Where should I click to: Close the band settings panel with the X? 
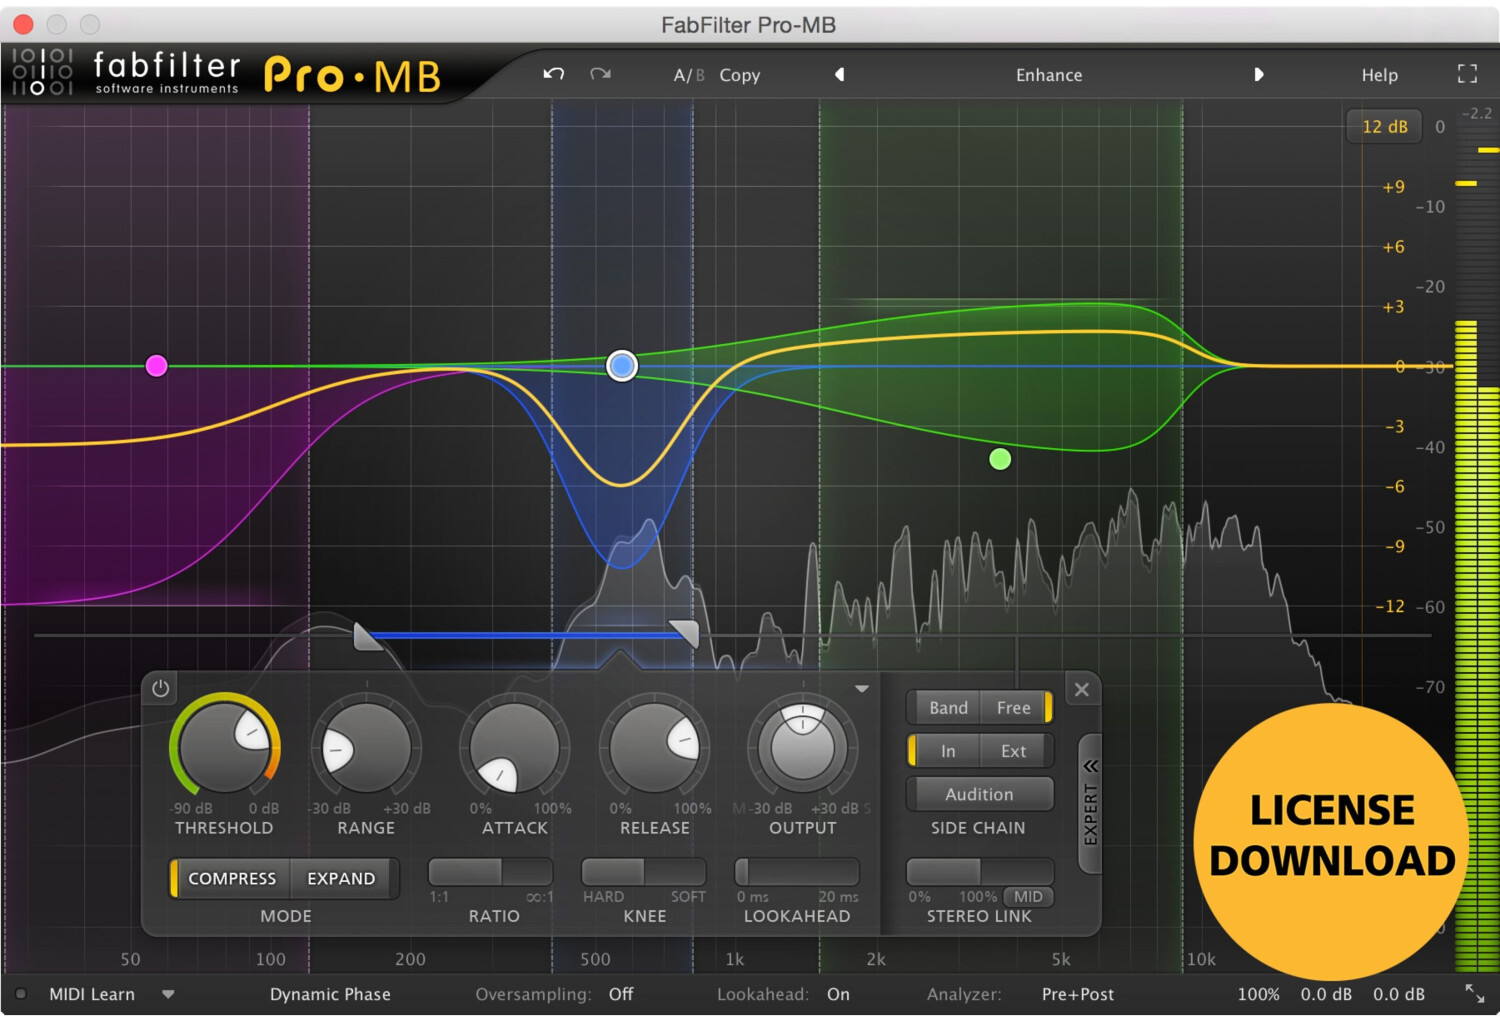[x=1081, y=689]
